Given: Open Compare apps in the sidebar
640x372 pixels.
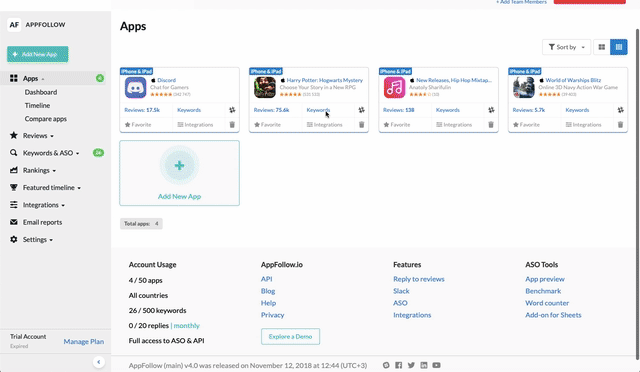Looking at the screenshot, I should [45, 119].
